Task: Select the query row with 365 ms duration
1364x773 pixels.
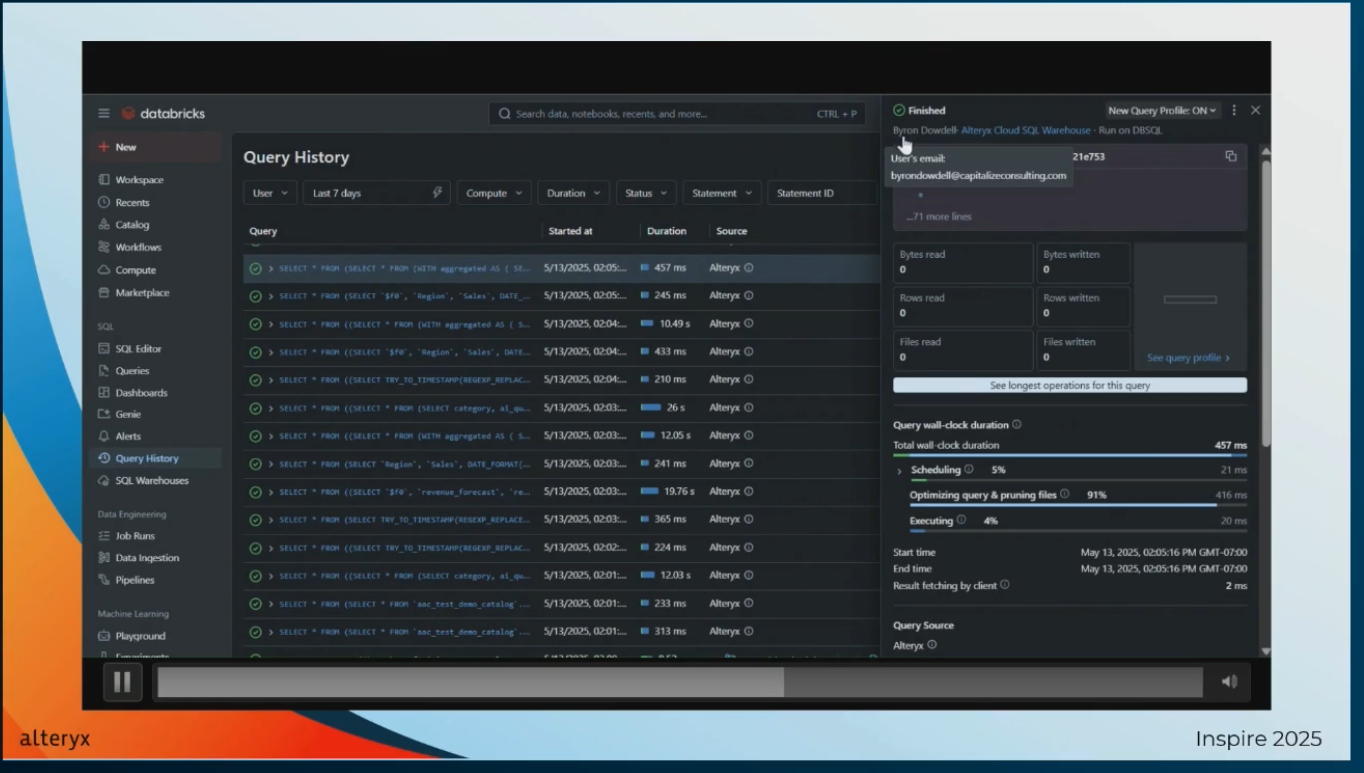Action: [561, 520]
